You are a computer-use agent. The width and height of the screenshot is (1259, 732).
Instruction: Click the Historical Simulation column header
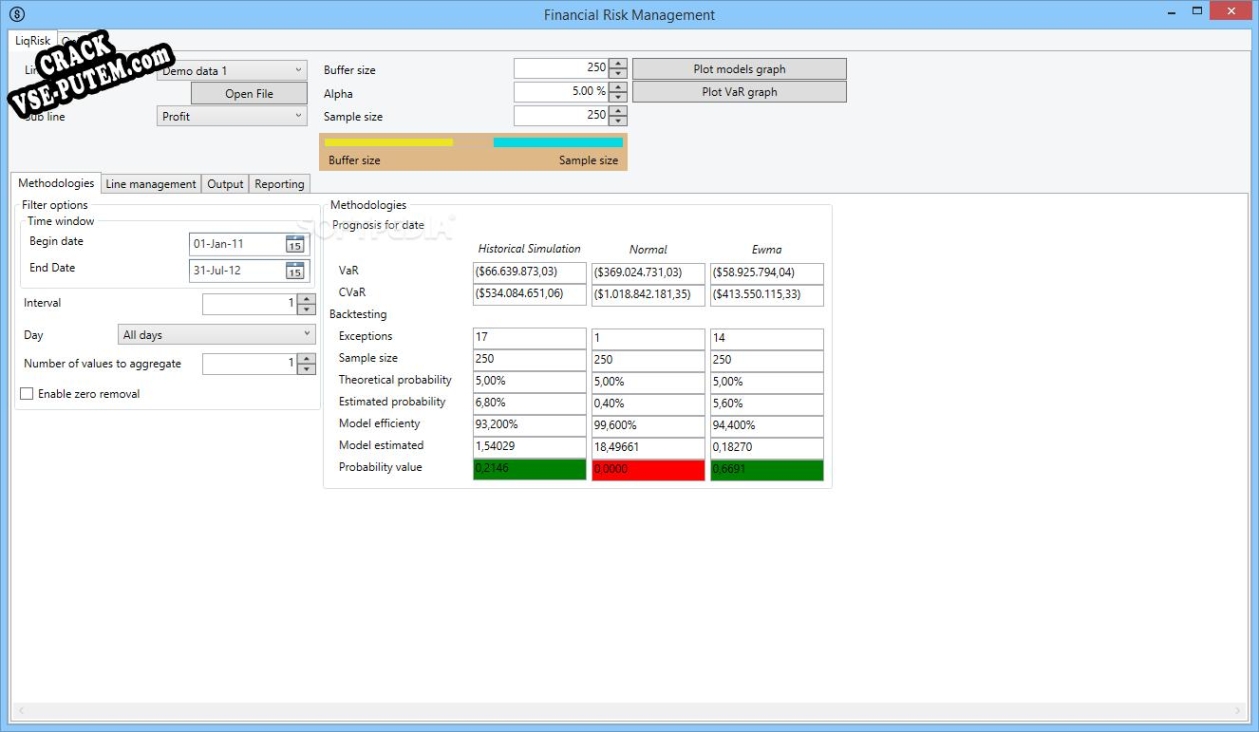529,249
